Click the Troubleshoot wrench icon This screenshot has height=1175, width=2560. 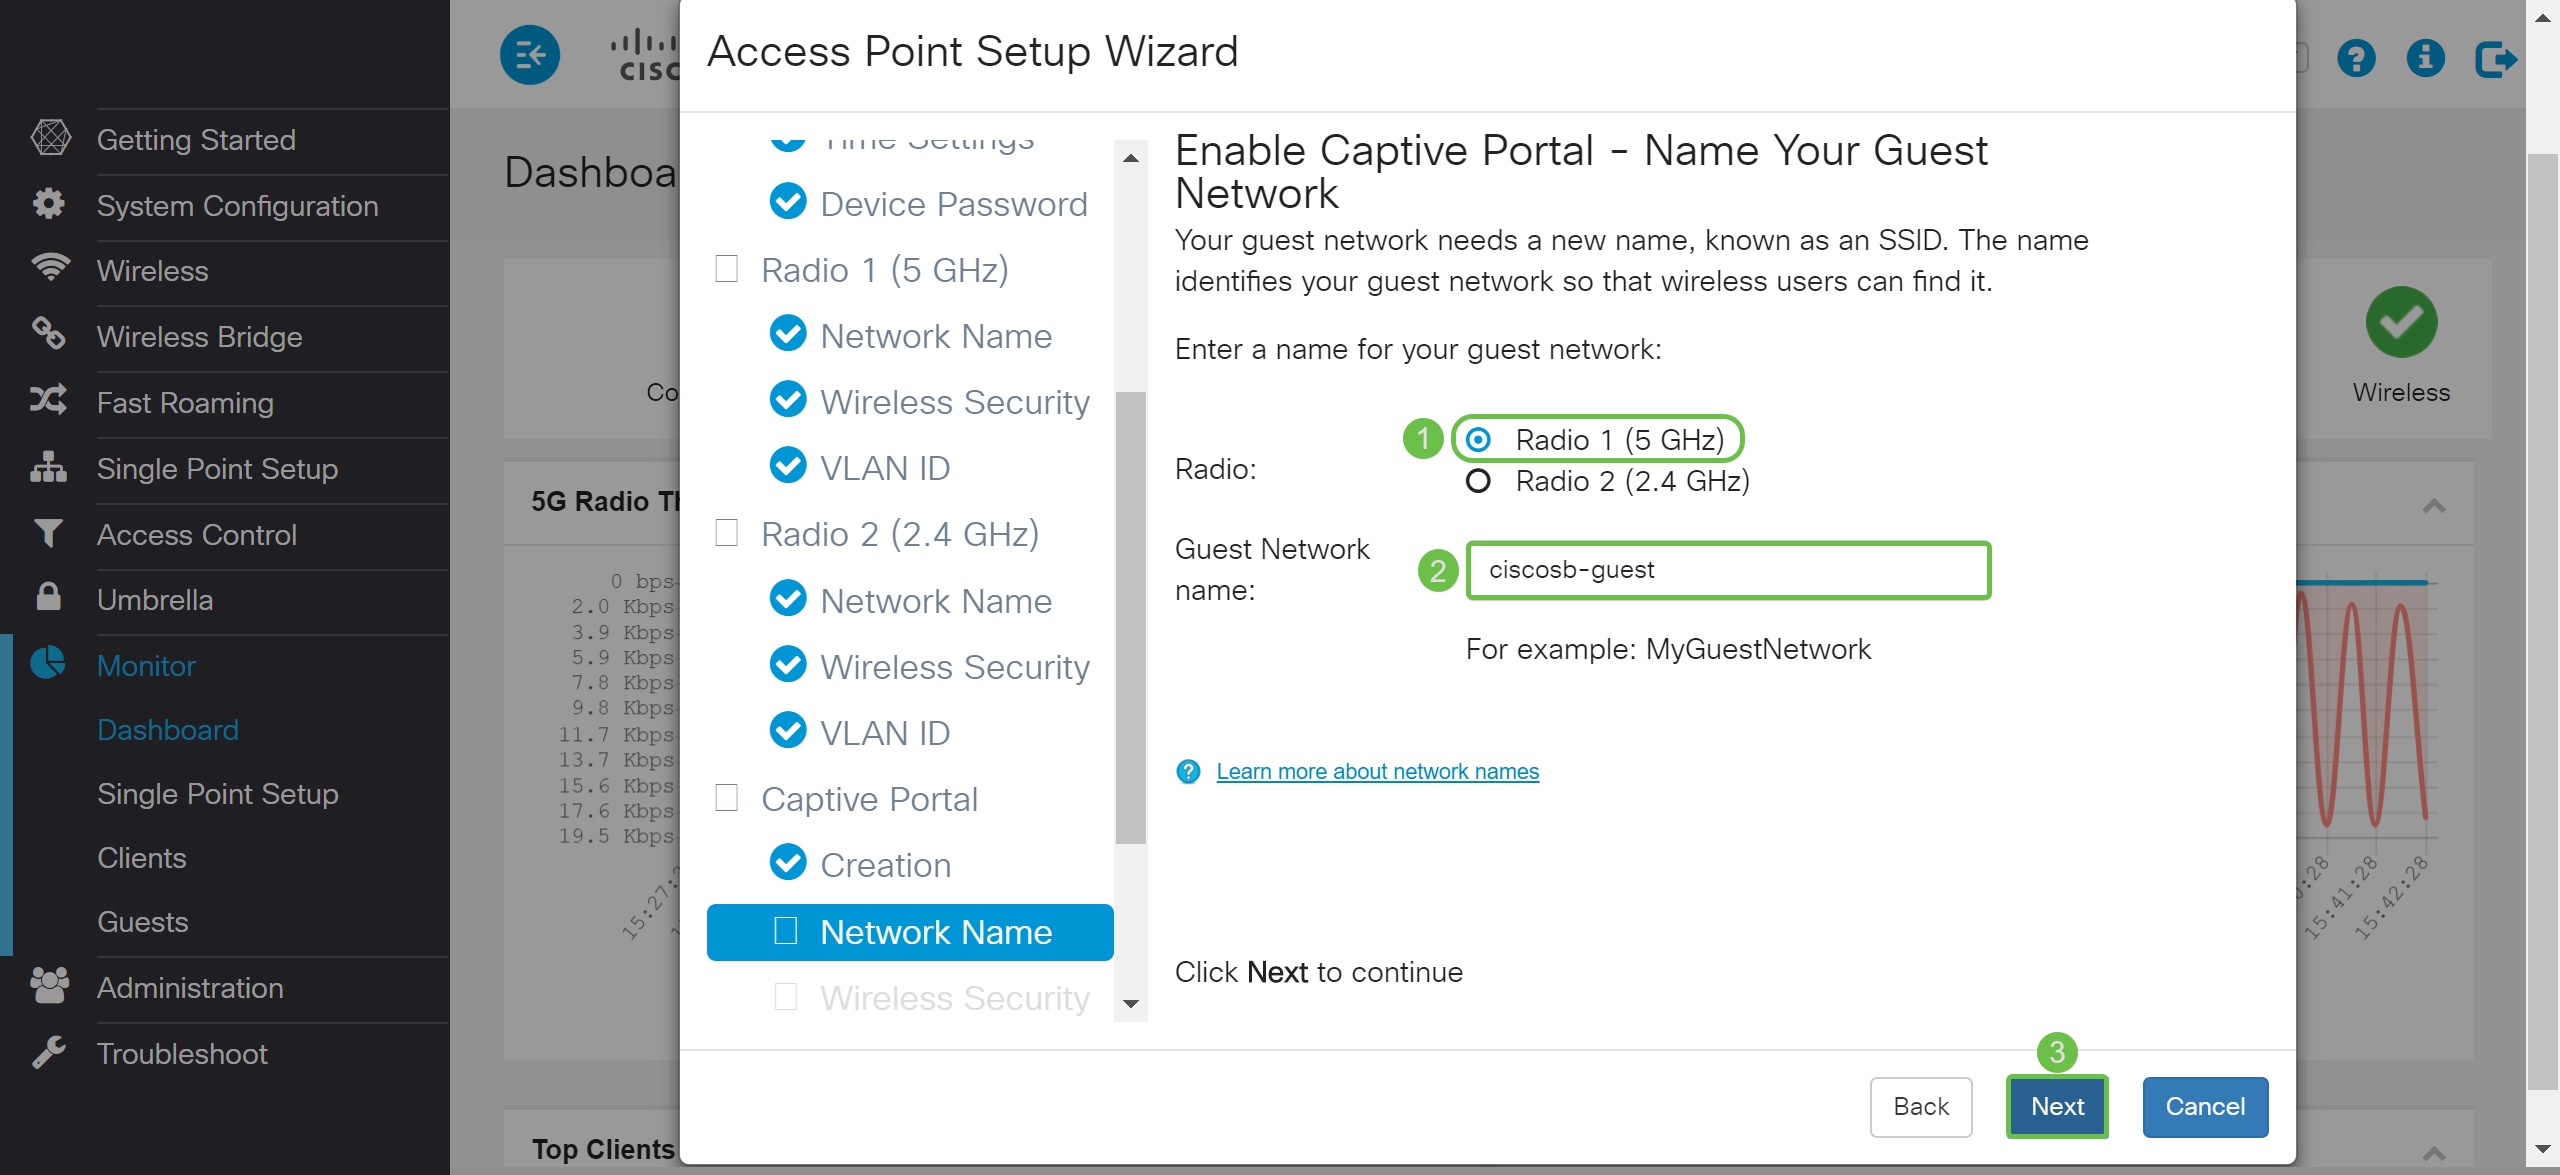tap(48, 1052)
